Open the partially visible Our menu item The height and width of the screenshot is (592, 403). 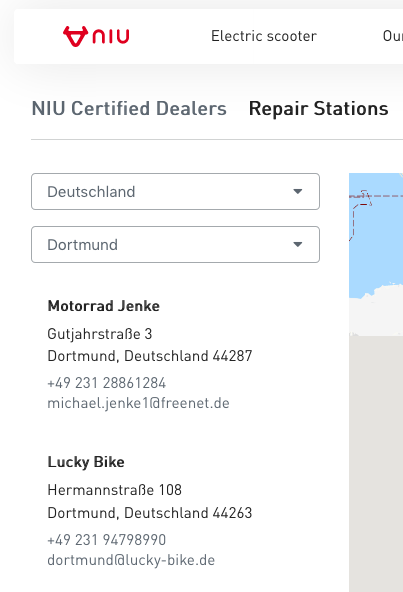(x=393, y=36)
